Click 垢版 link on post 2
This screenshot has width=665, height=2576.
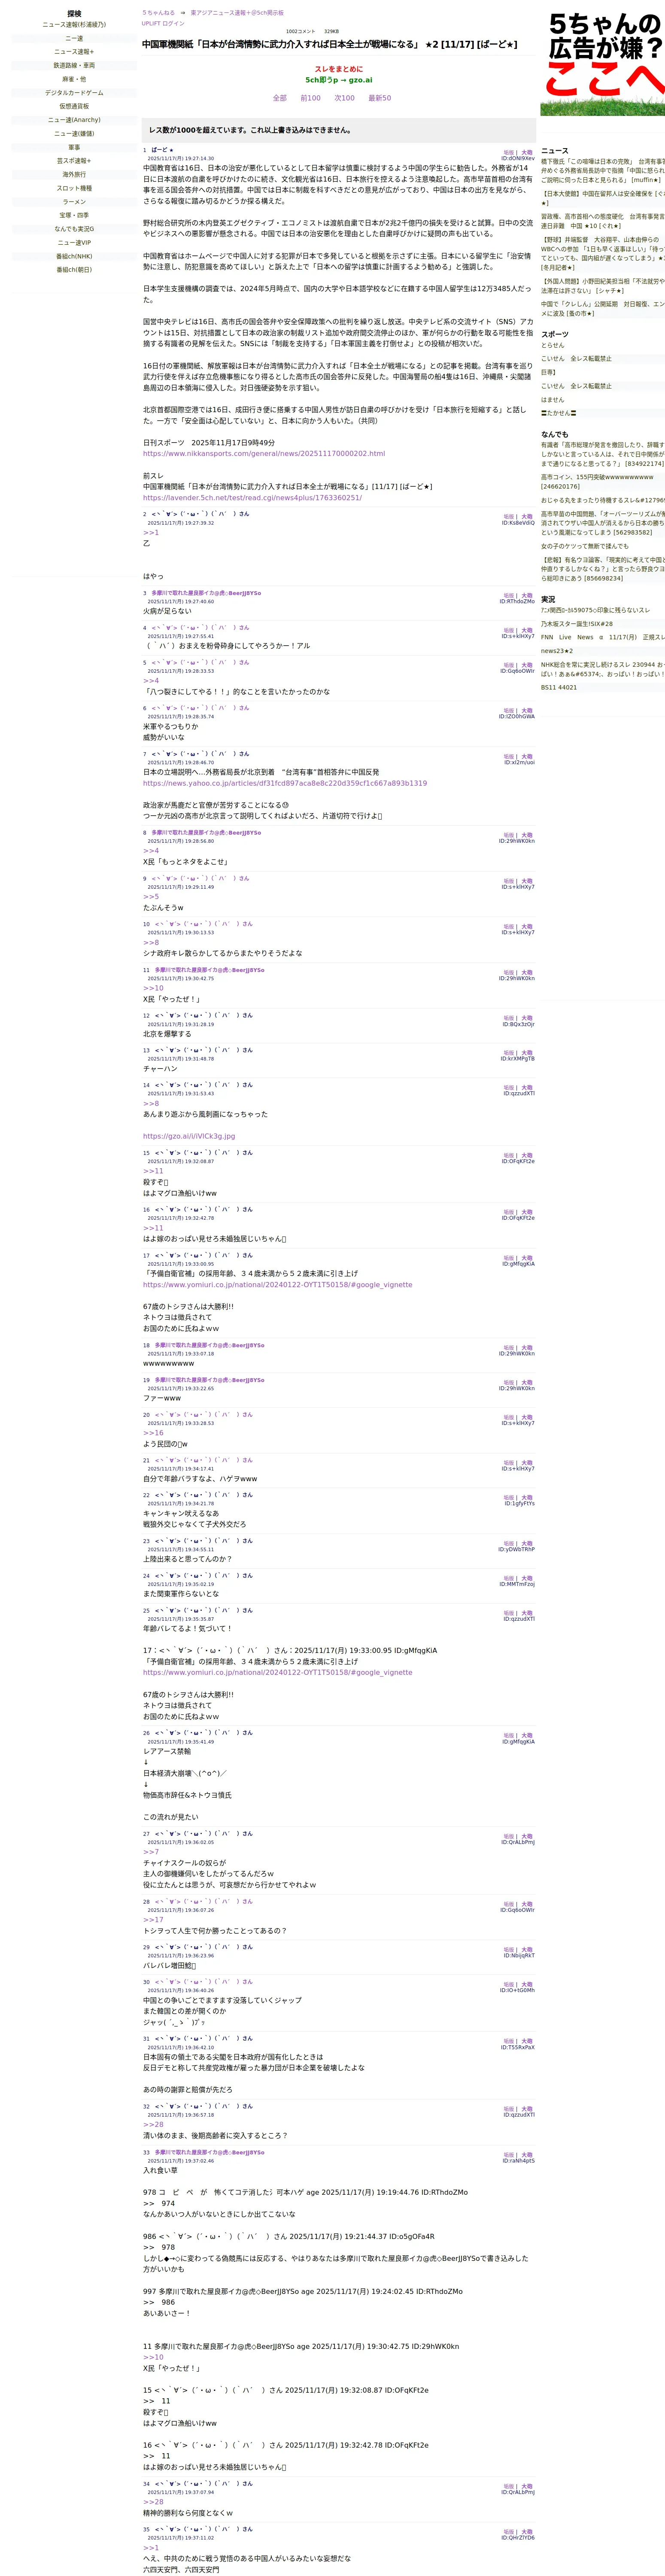pos(508,516)
